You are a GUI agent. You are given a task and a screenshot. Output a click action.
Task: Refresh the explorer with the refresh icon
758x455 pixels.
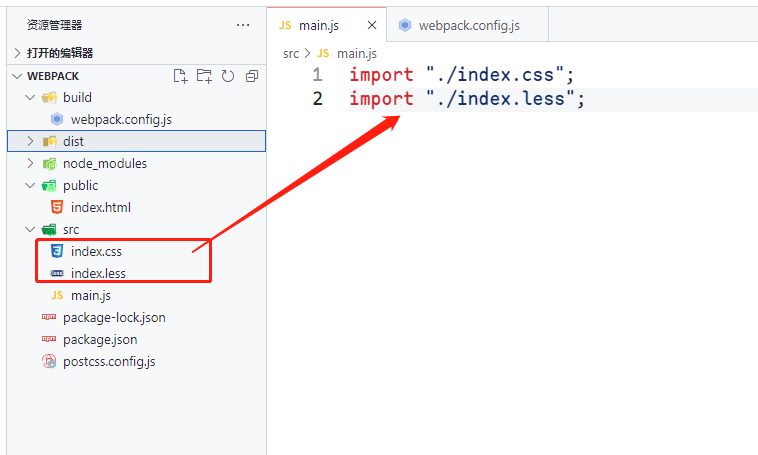[228, 76]
